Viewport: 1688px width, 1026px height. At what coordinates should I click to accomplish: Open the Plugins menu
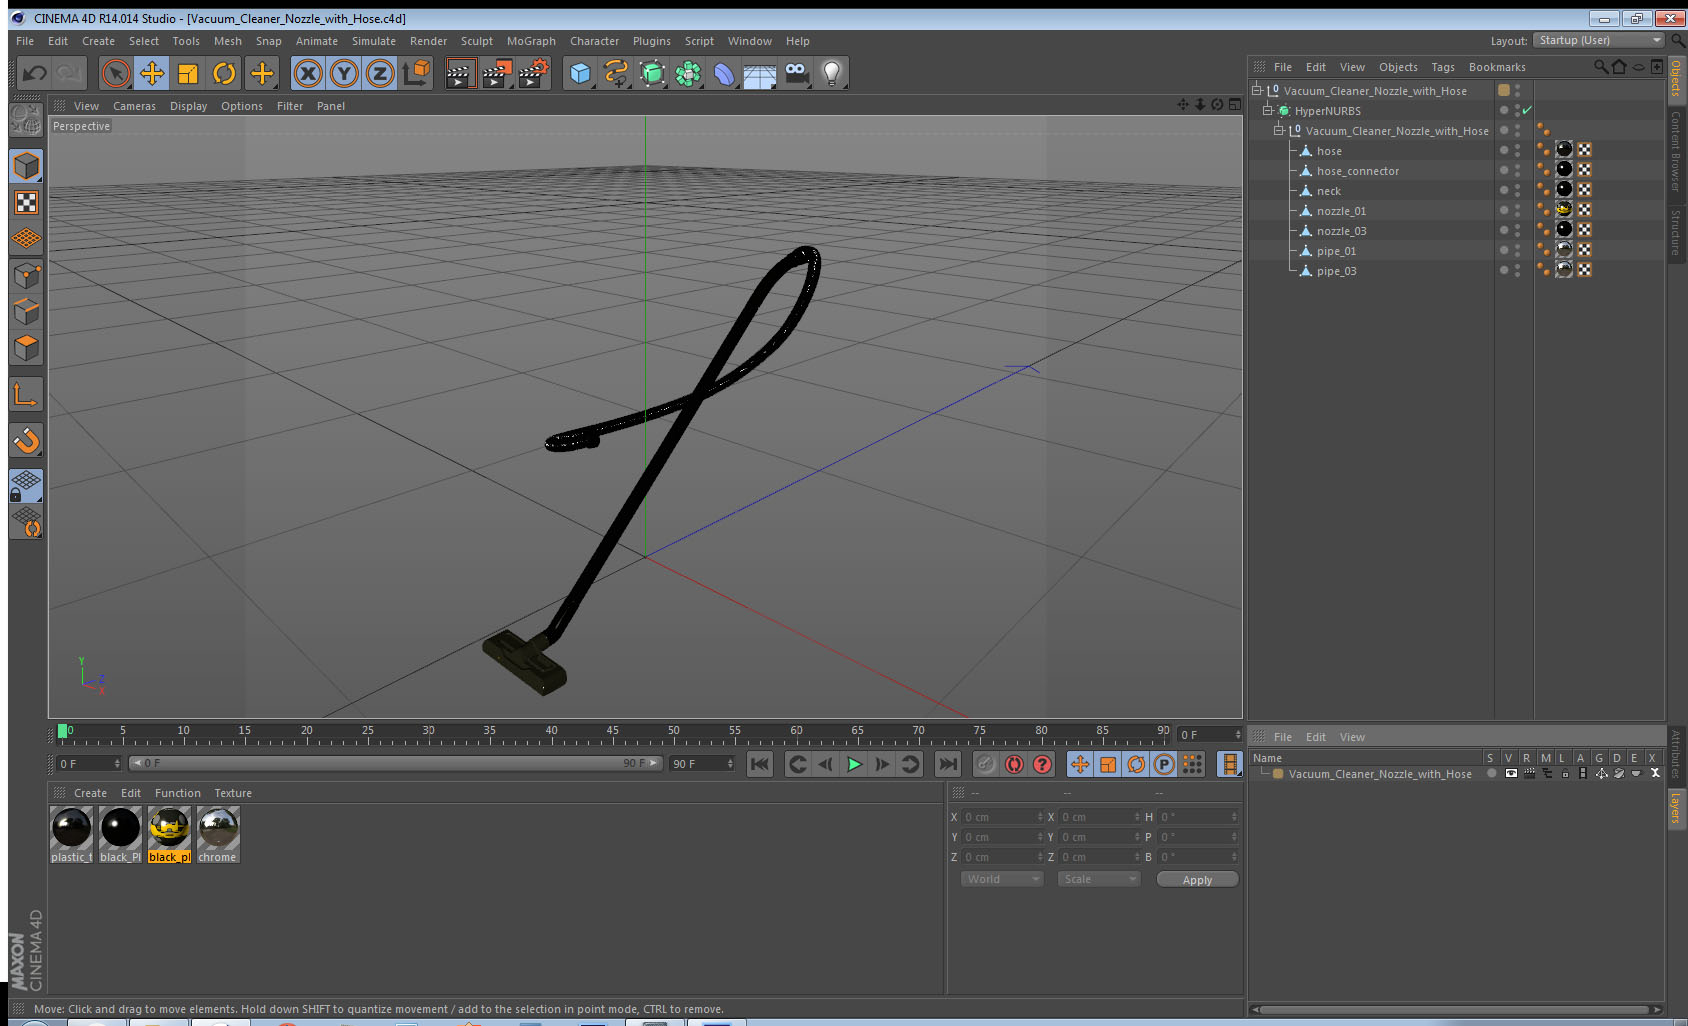(x=651, y=41)
